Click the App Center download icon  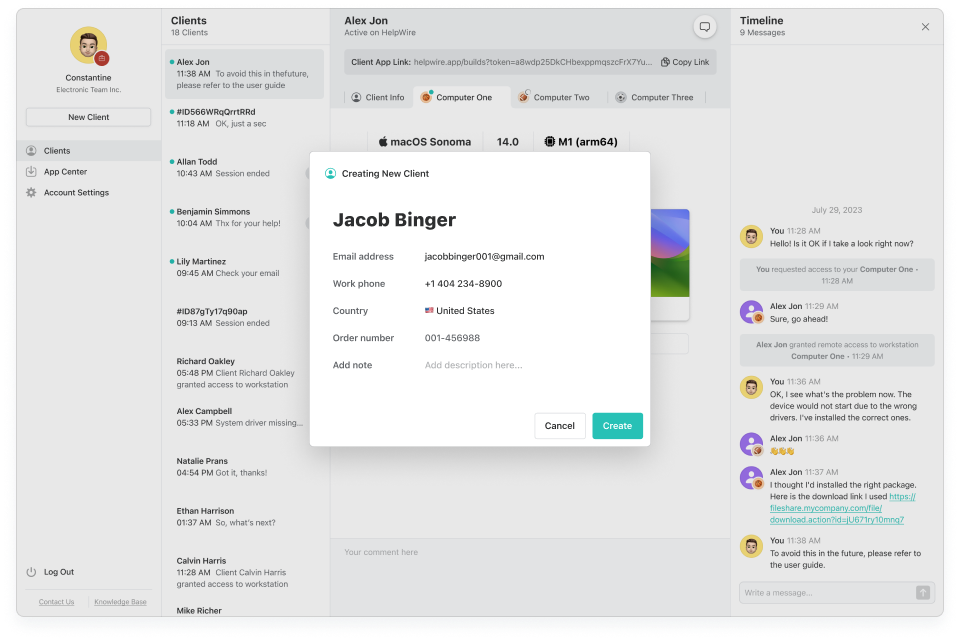point(31,171)
